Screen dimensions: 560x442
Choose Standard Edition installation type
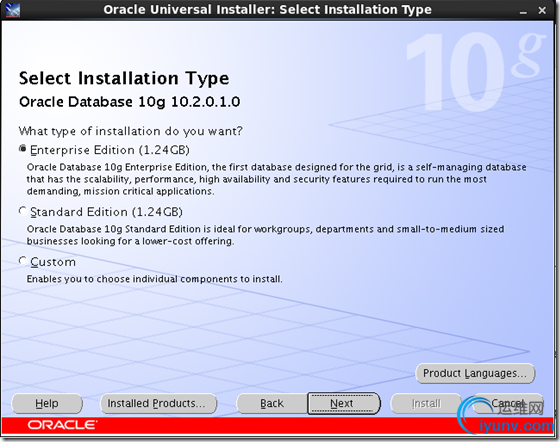point(23,211)
